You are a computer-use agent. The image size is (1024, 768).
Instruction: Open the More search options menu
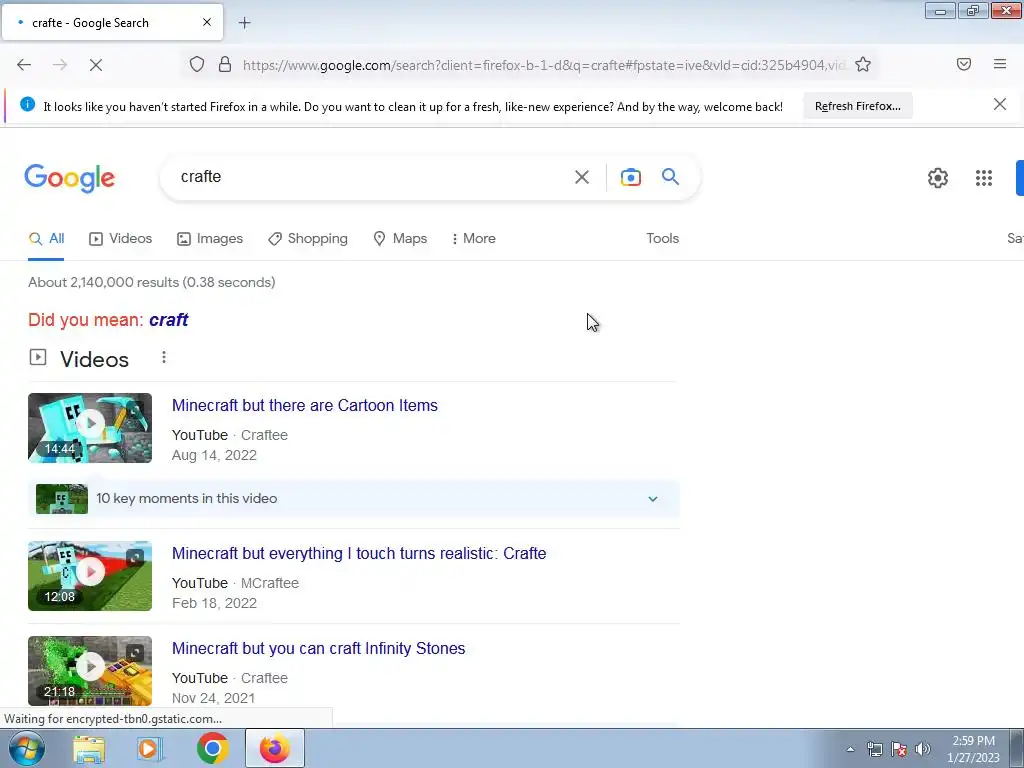[474, 239]
